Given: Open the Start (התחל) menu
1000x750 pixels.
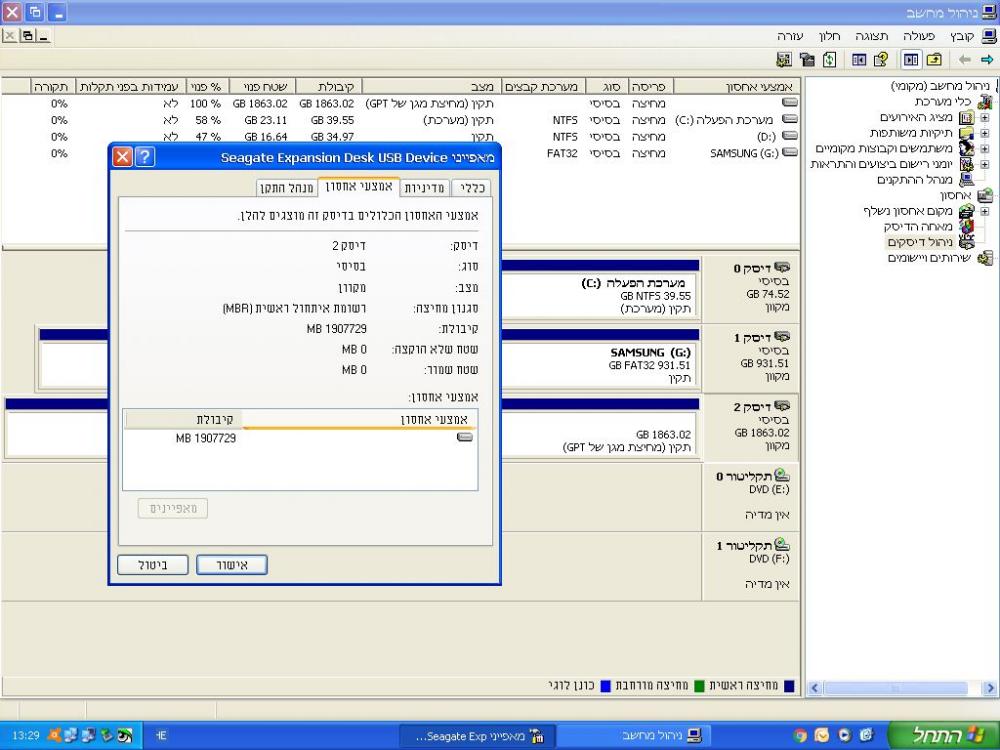Looking at the screenshot, I should coord(943,735).
